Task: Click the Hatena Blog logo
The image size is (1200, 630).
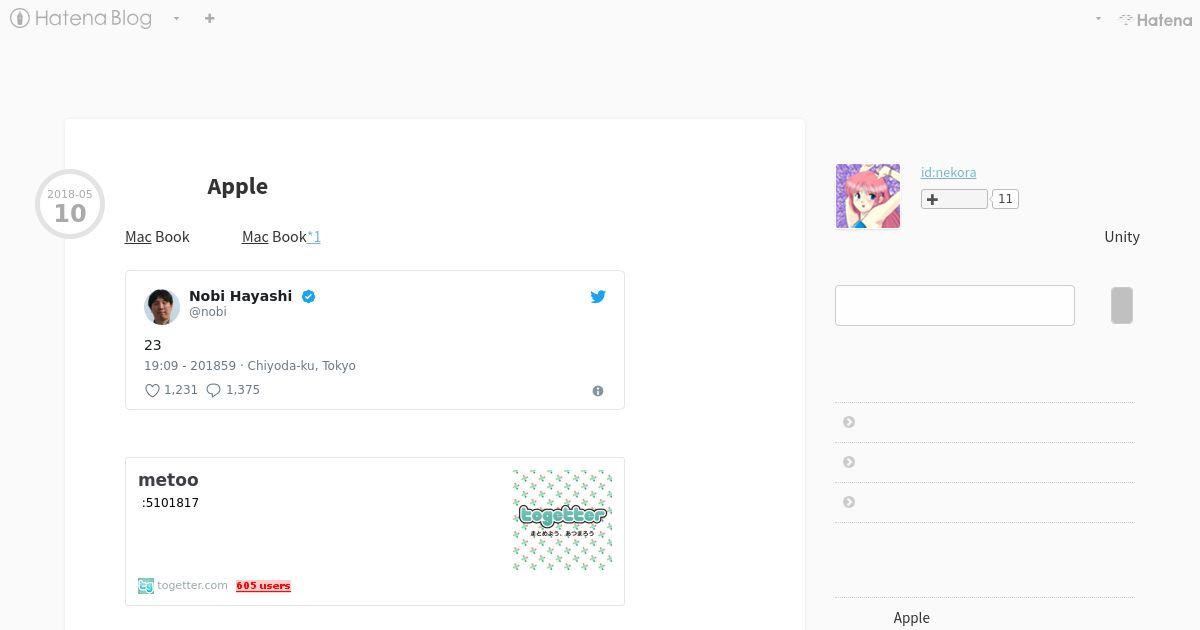Action: click(x=81, y=18)
